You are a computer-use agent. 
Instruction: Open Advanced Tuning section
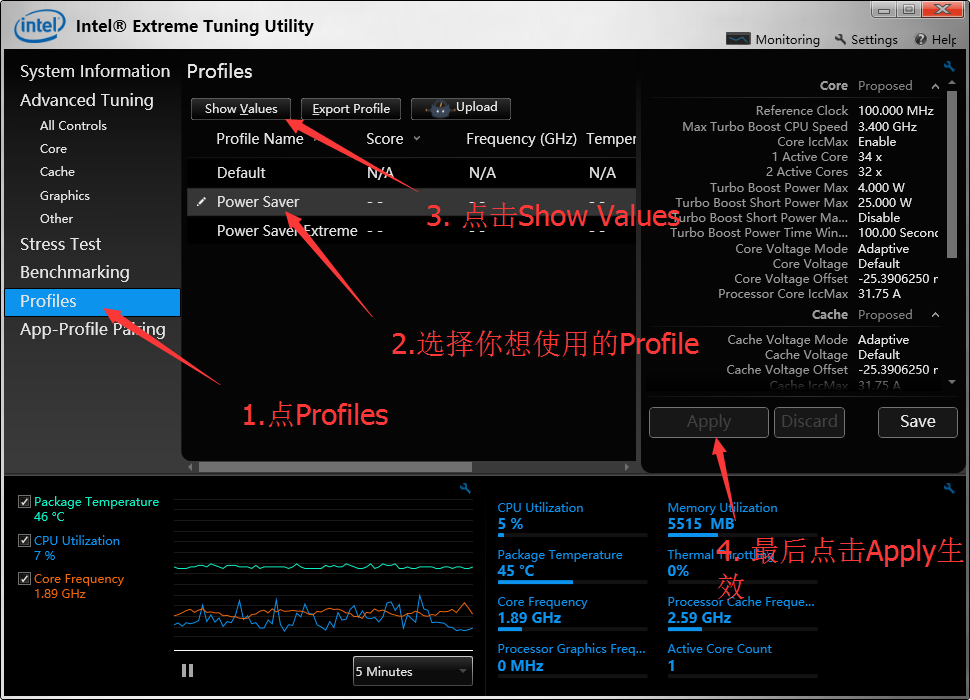click(87, 100)
